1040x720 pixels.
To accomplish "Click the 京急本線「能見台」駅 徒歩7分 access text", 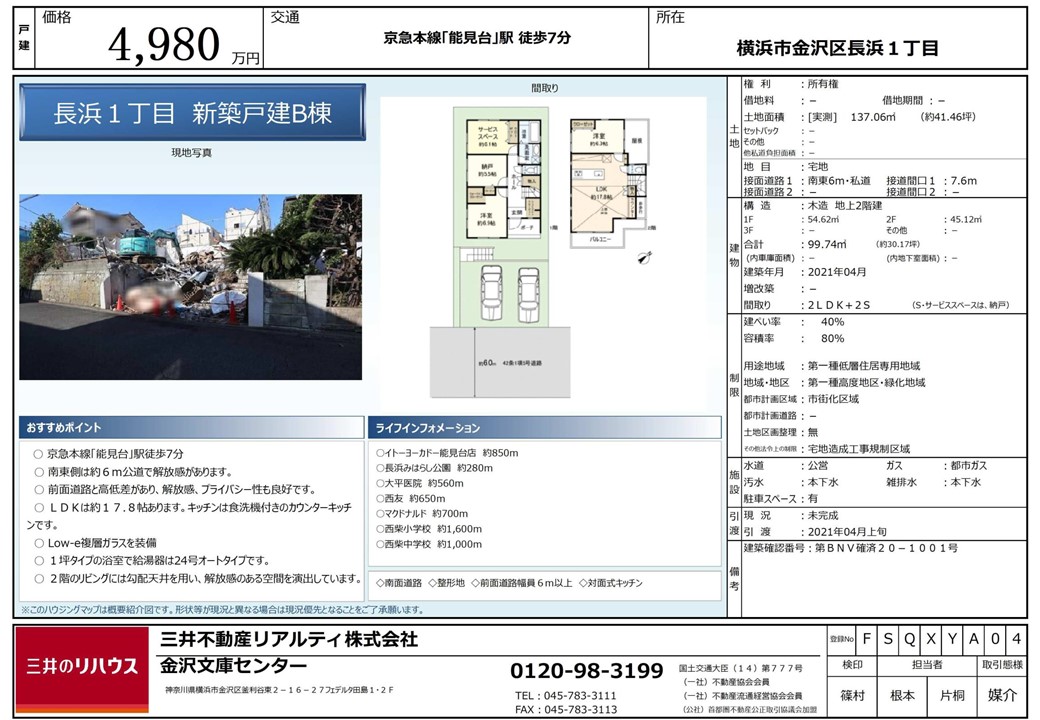I will coord(478,38).
